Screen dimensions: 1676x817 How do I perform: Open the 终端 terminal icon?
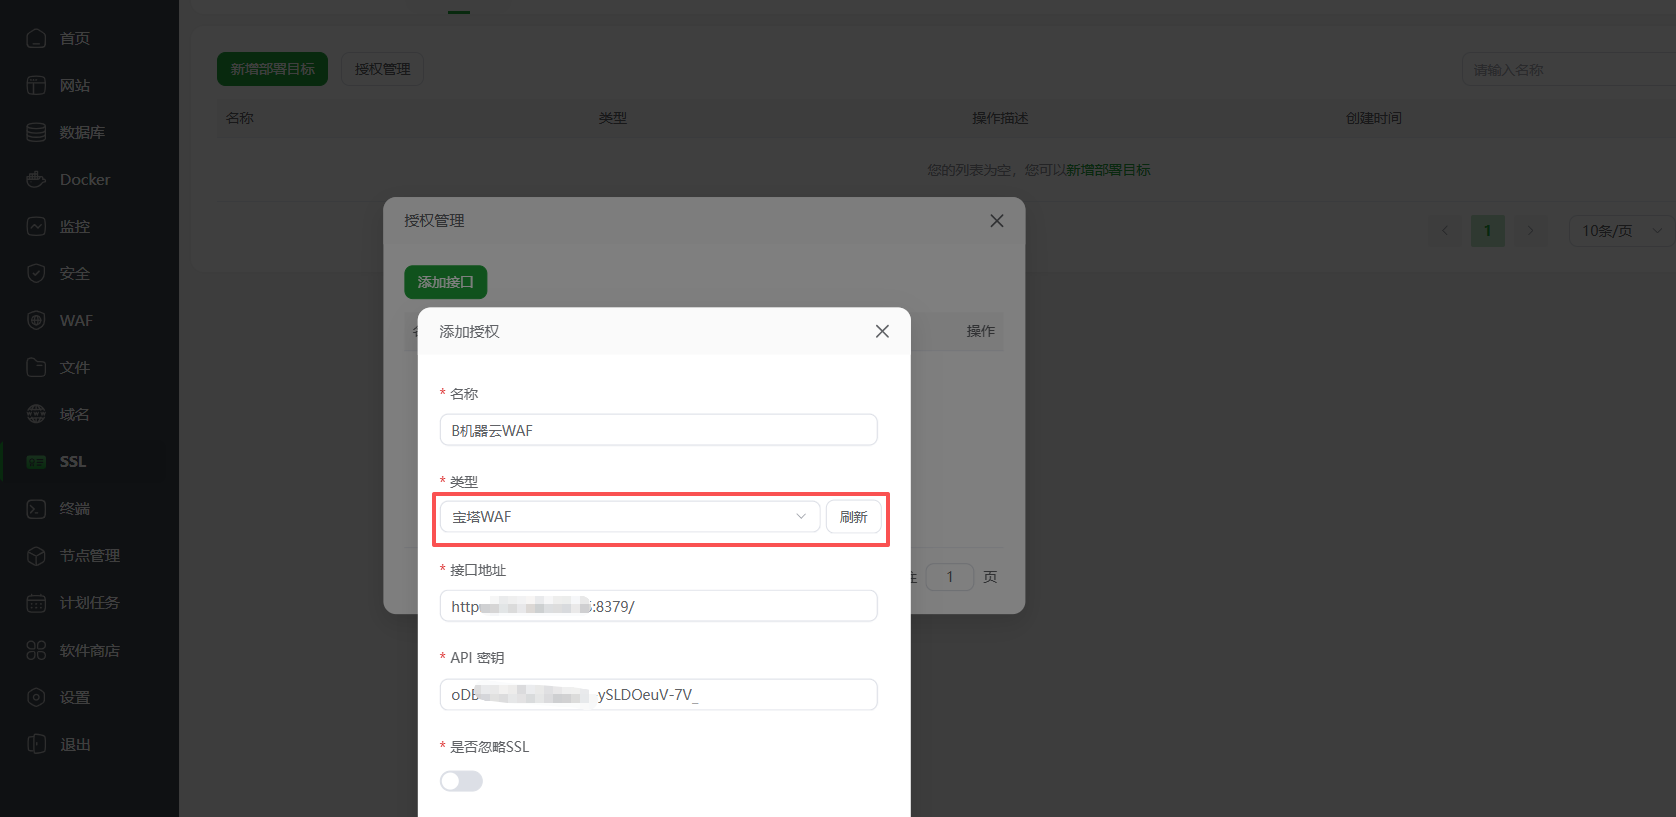[x=36, y=508]
